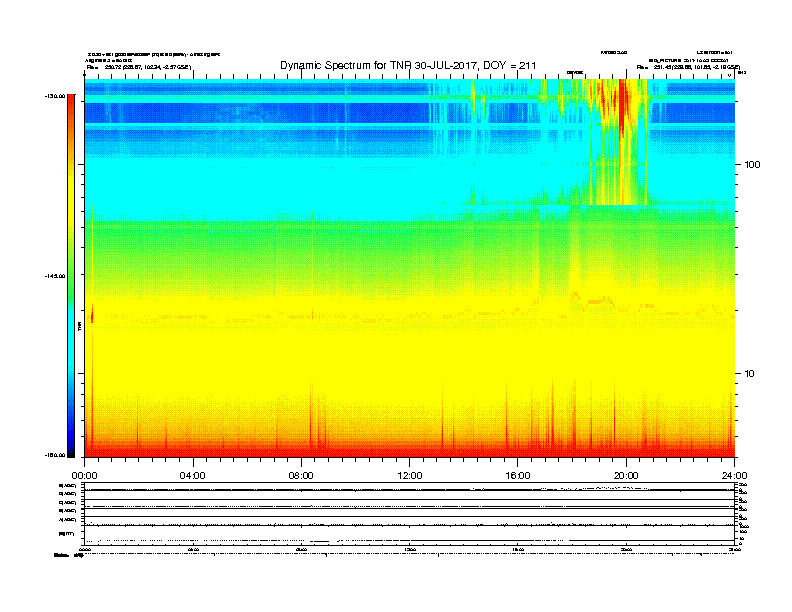792x612 pixels.
Task: Click the -160.00 colorbar bottom value
Action: [x=55, y=455]
